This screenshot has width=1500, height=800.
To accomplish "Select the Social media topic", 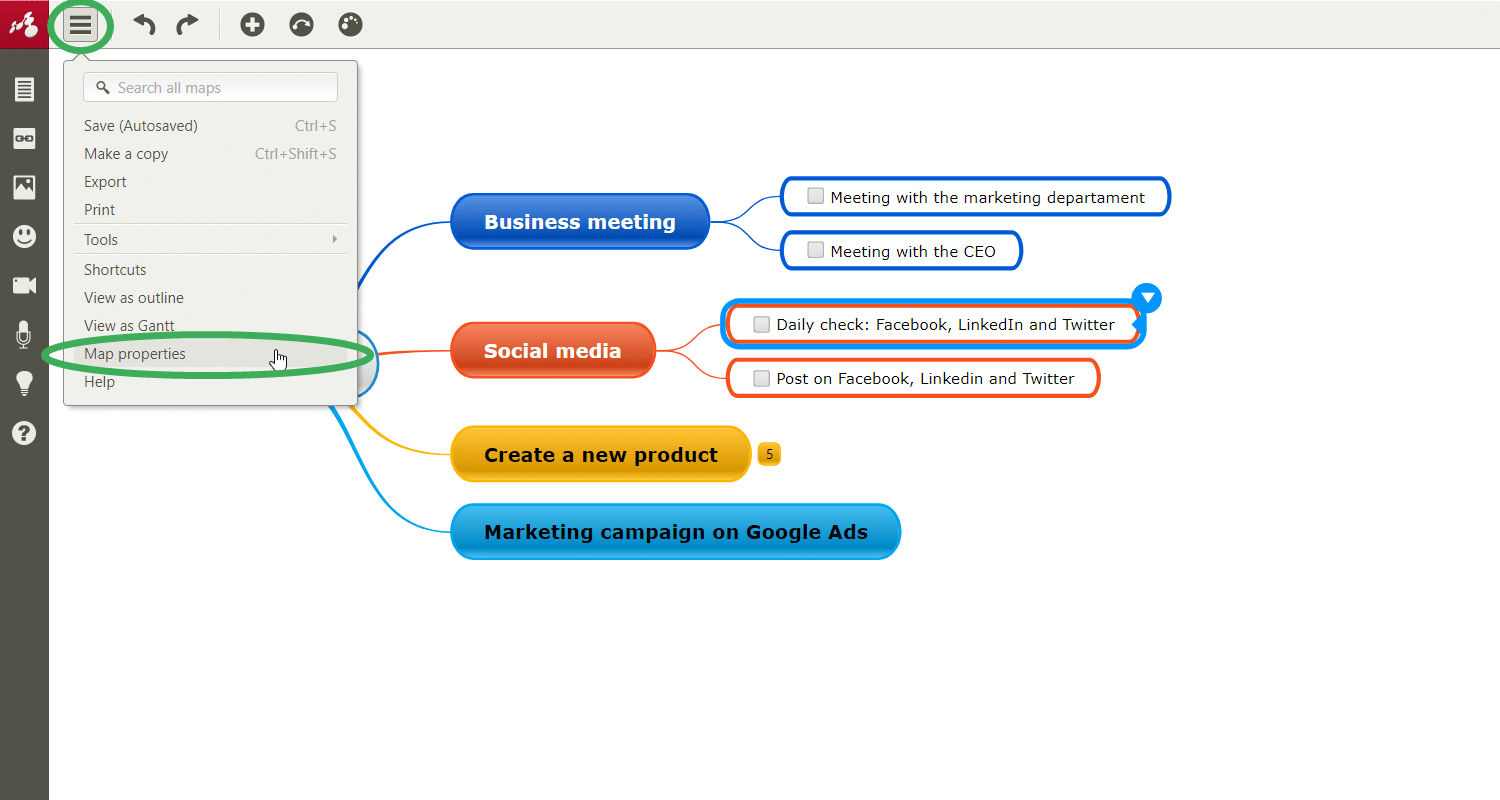I will (553, 351).
